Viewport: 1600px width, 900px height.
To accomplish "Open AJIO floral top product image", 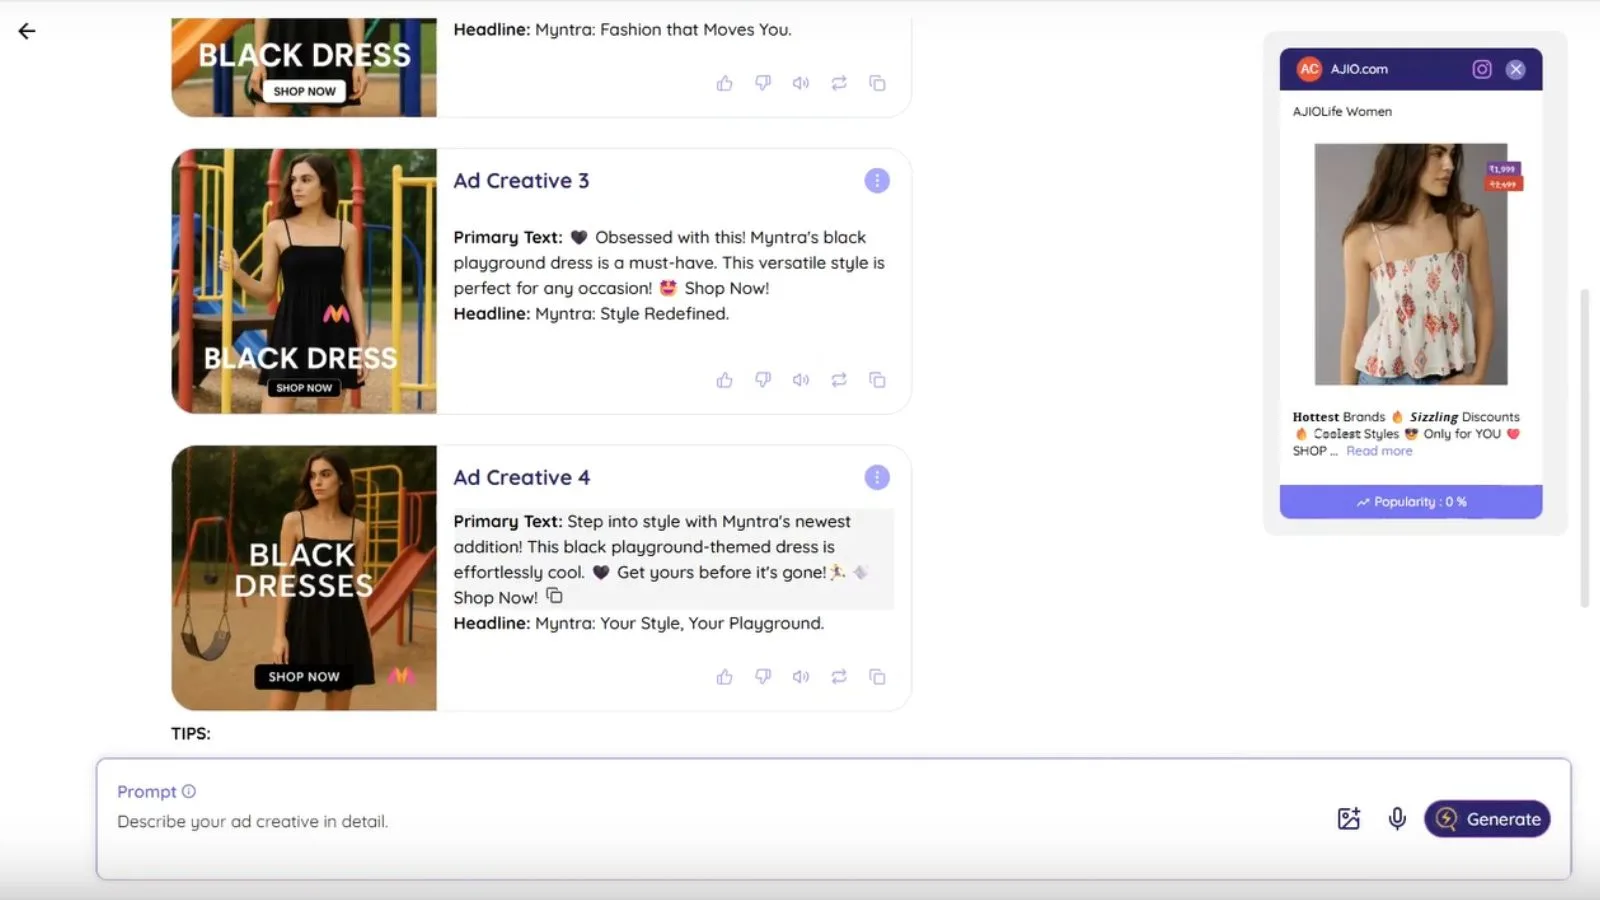I will coord(1410,264).
